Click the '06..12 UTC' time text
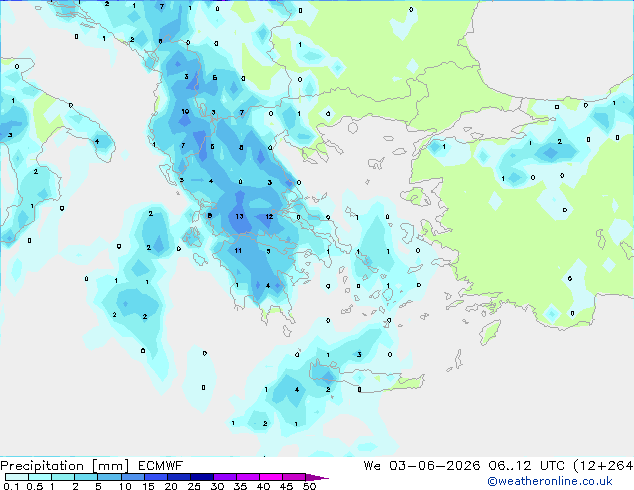Viewport: 634px width, 490px height. coord(526,466)
